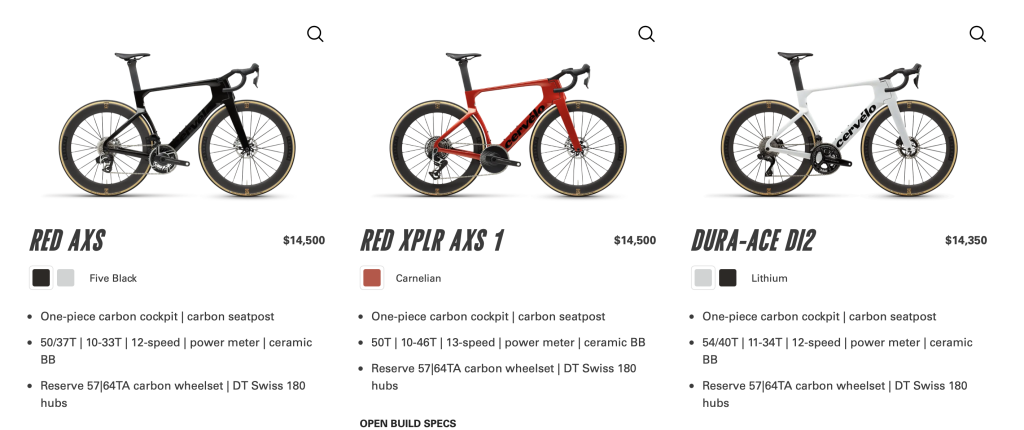The width and height of the screenshot is (1024, 430).
Task: Open the black Red AXS bike photo
Action: point(176,125)
